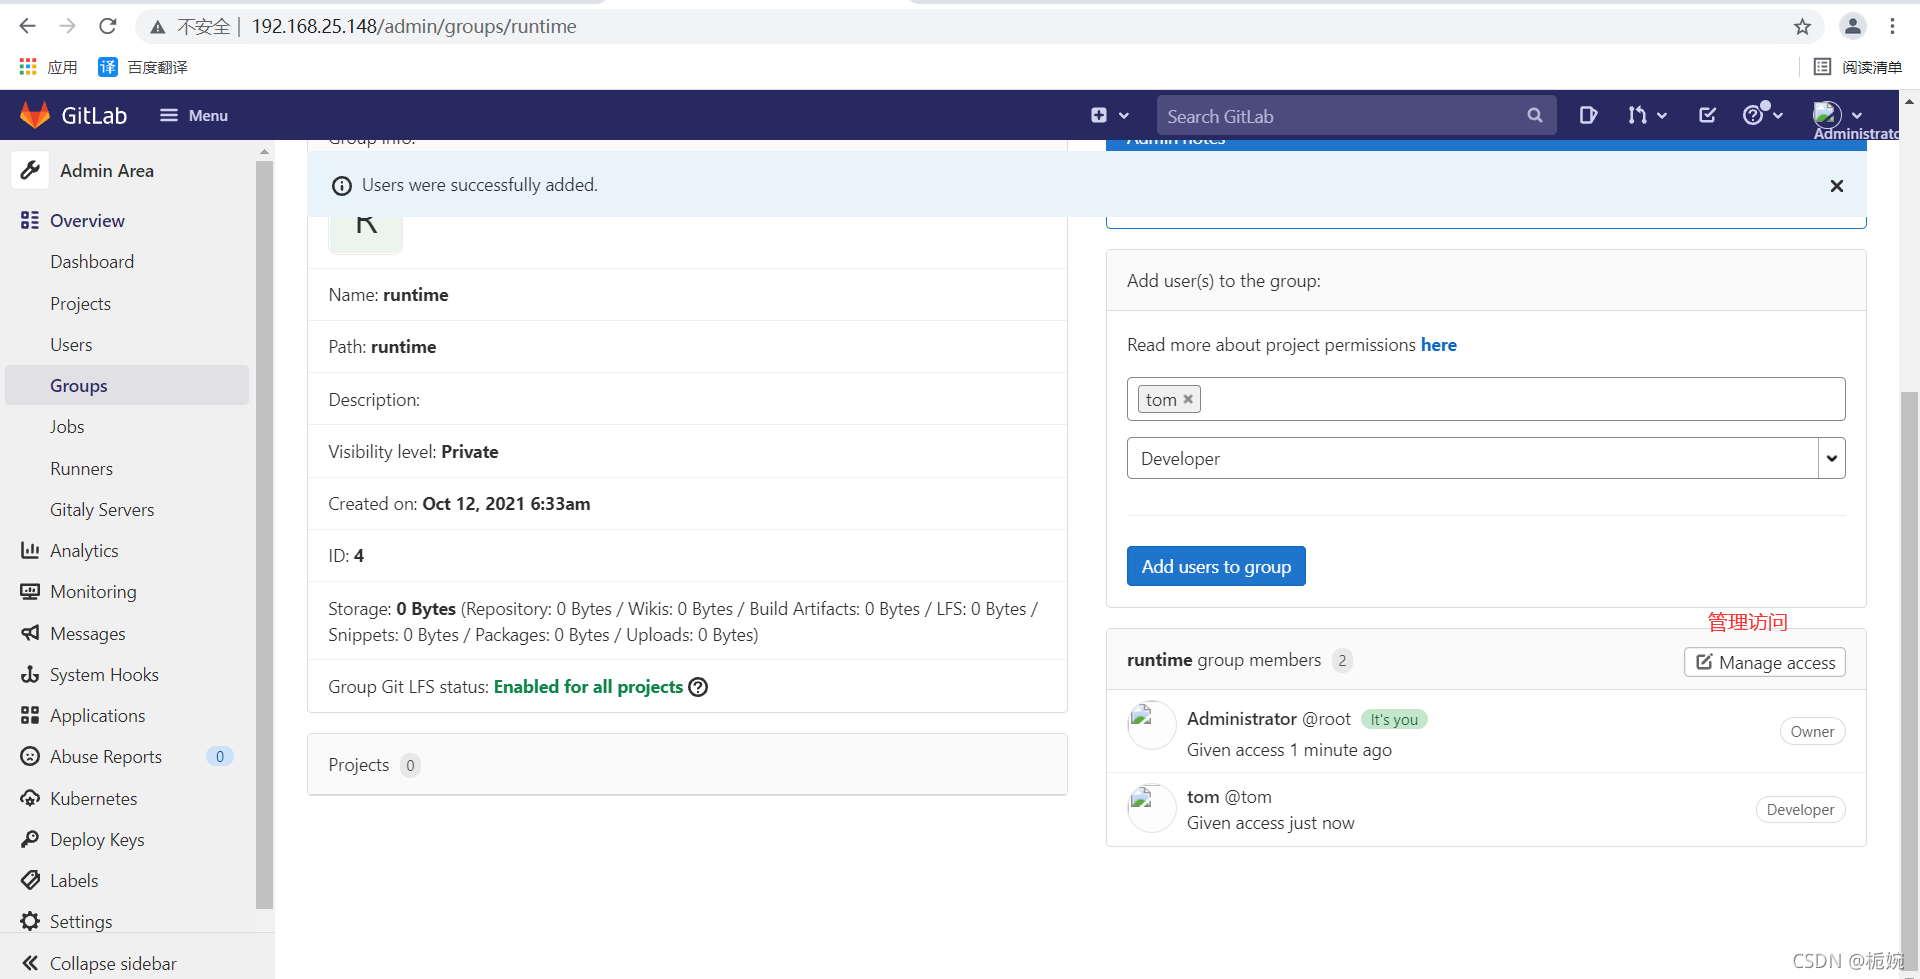1920x979 pixels.
Task: Click tom's member avatar
Action: [x=1151, y=807]
